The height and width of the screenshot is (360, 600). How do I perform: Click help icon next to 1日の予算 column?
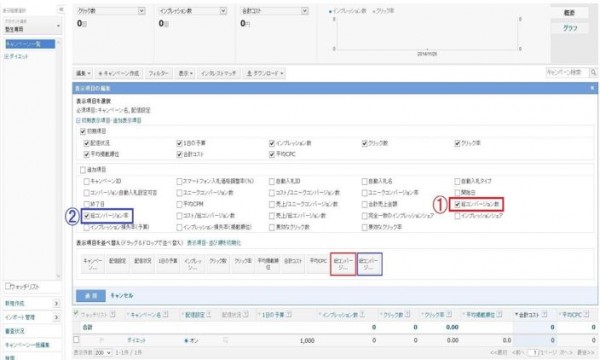click(289, 314)
